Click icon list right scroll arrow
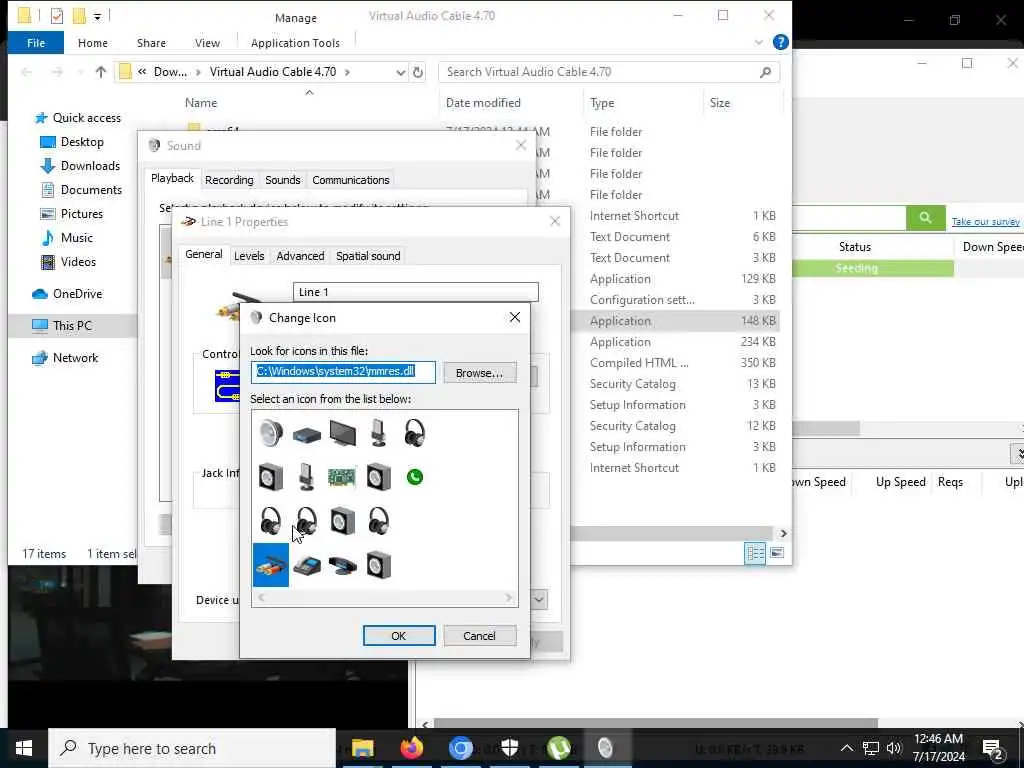This screenshot has height=768, width=1024. (x=508, y=598)
